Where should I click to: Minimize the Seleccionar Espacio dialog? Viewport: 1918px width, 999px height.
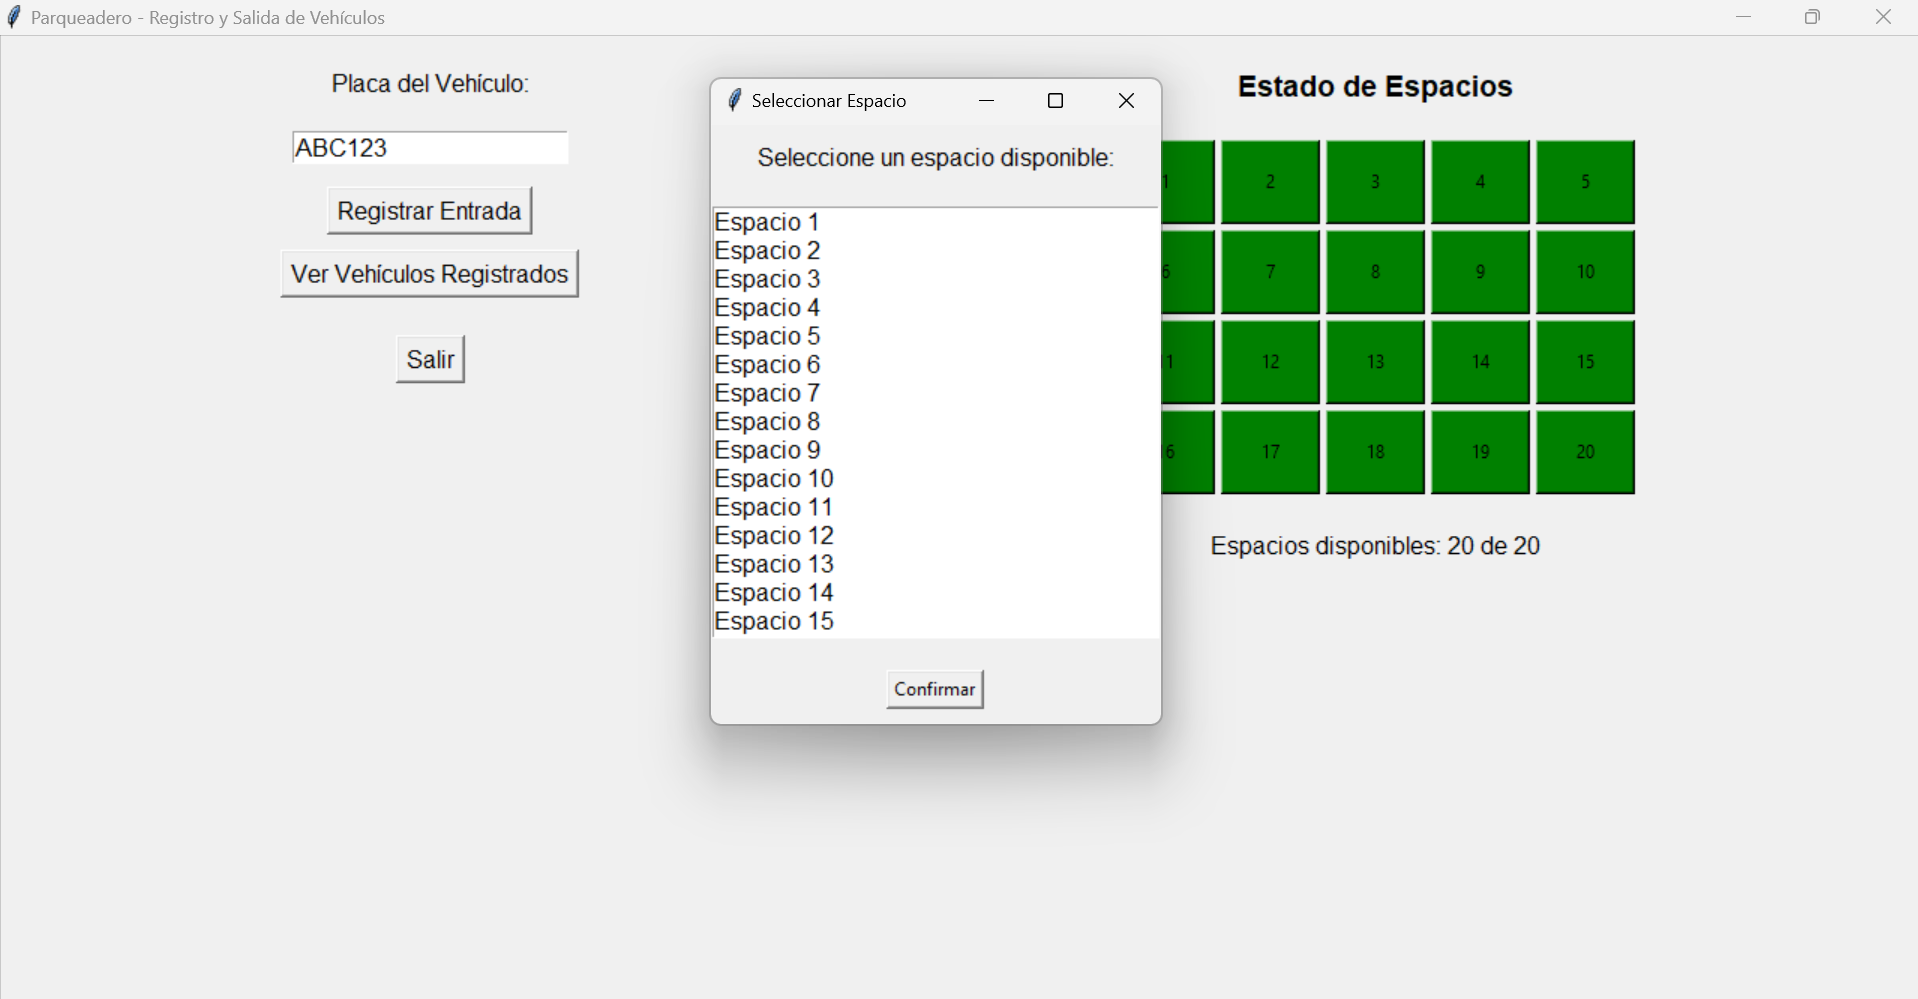click(986, 101)
